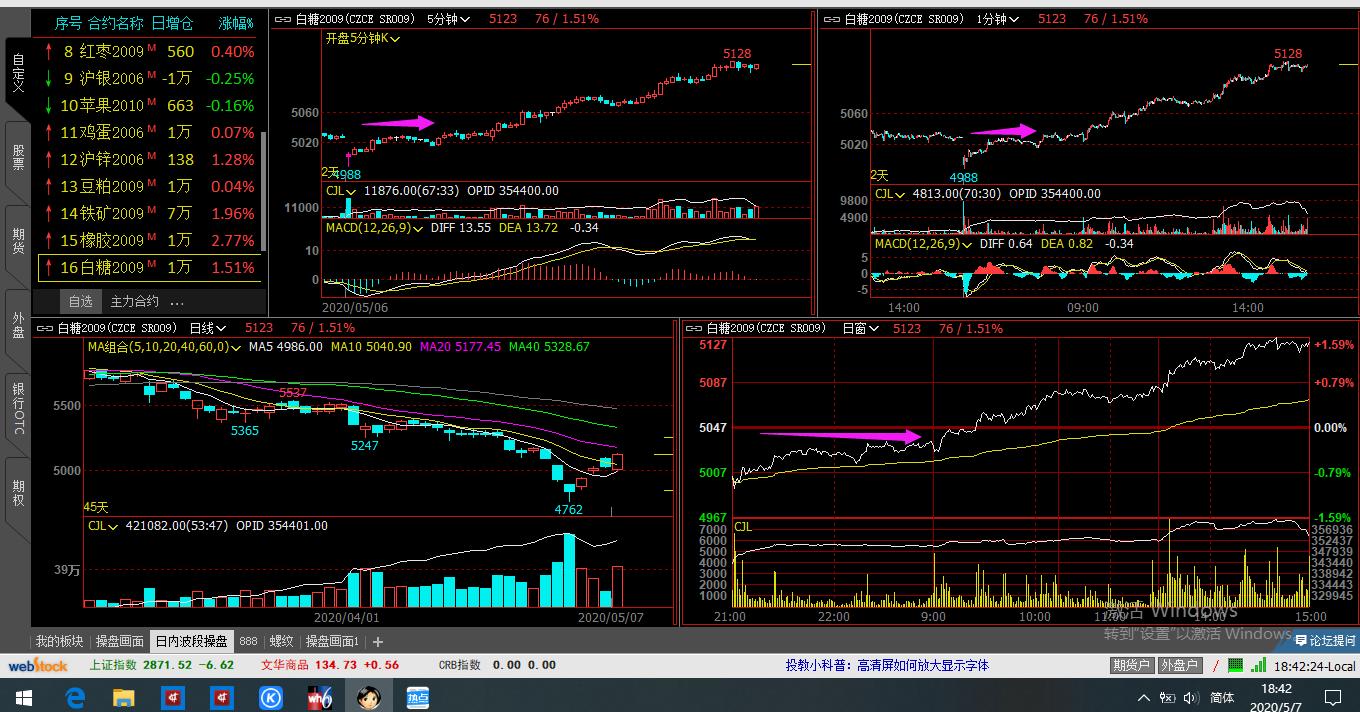Open the wh6 app on the taskbar
Image resolution: width=1360 pixels, height=712 pixels.
coord(319,696)
